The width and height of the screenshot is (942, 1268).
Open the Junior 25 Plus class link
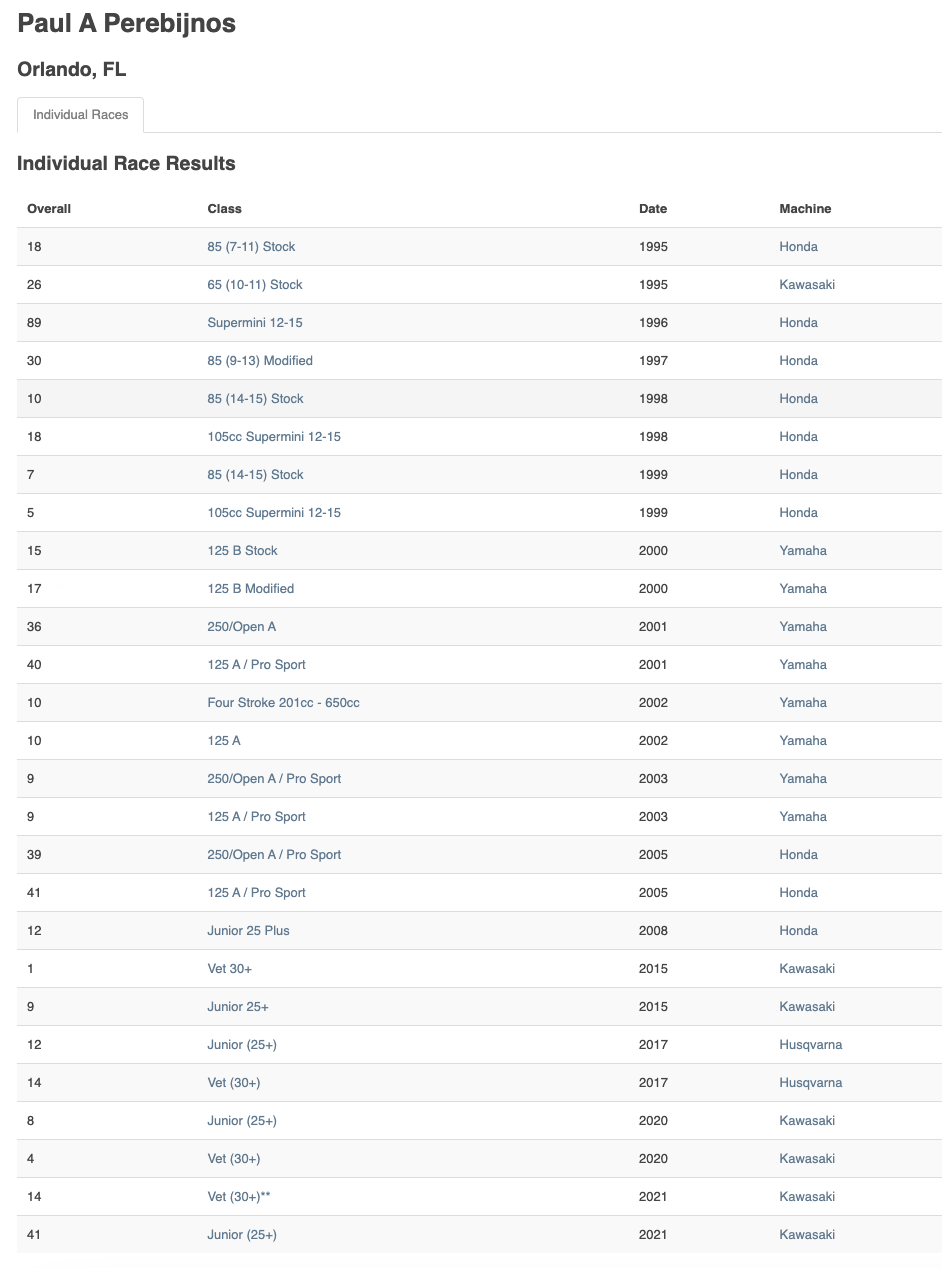pyautogui.click(x=248, y=930)
